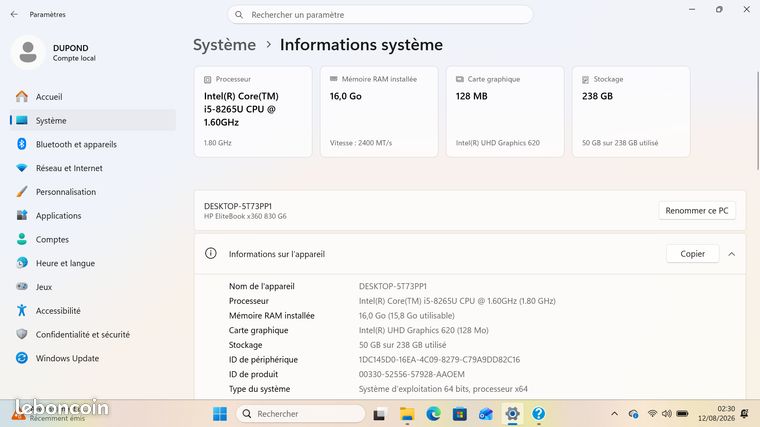Launch Microsoft Edge from taskbar
This screenshot has height=427, width=760.
click(433, 414)
